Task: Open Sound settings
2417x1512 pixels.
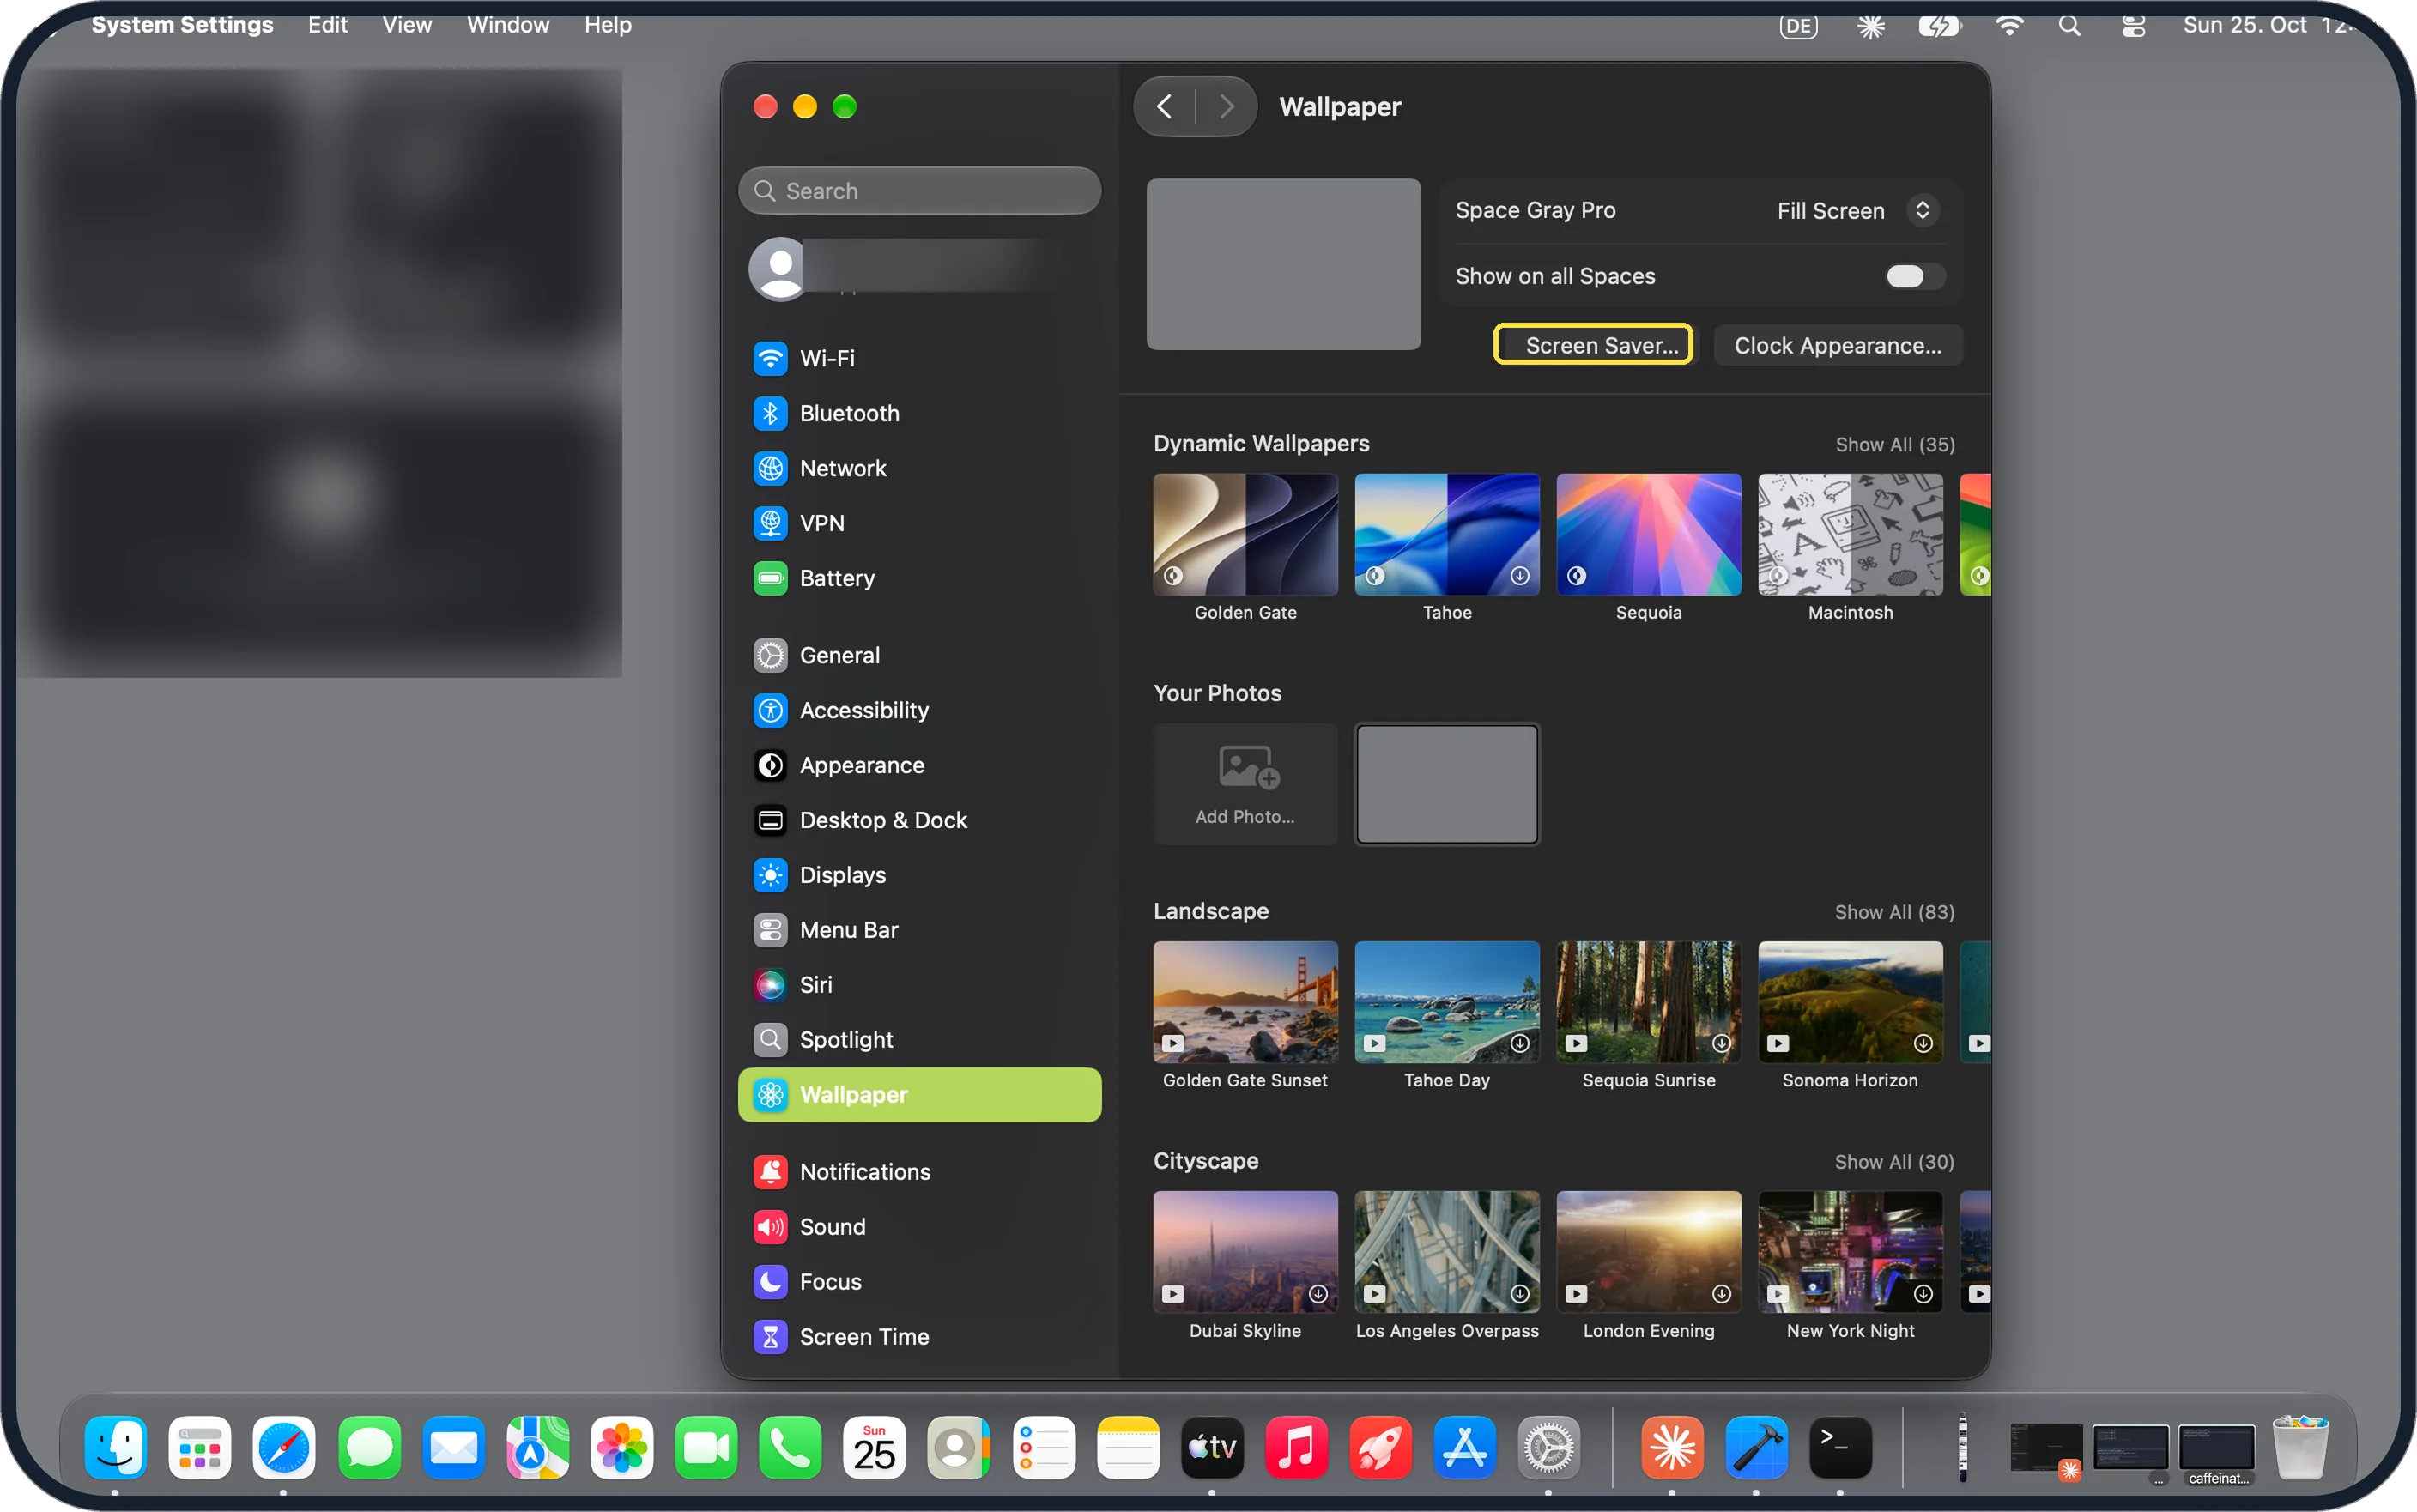Action: [x=919, y=1227]
